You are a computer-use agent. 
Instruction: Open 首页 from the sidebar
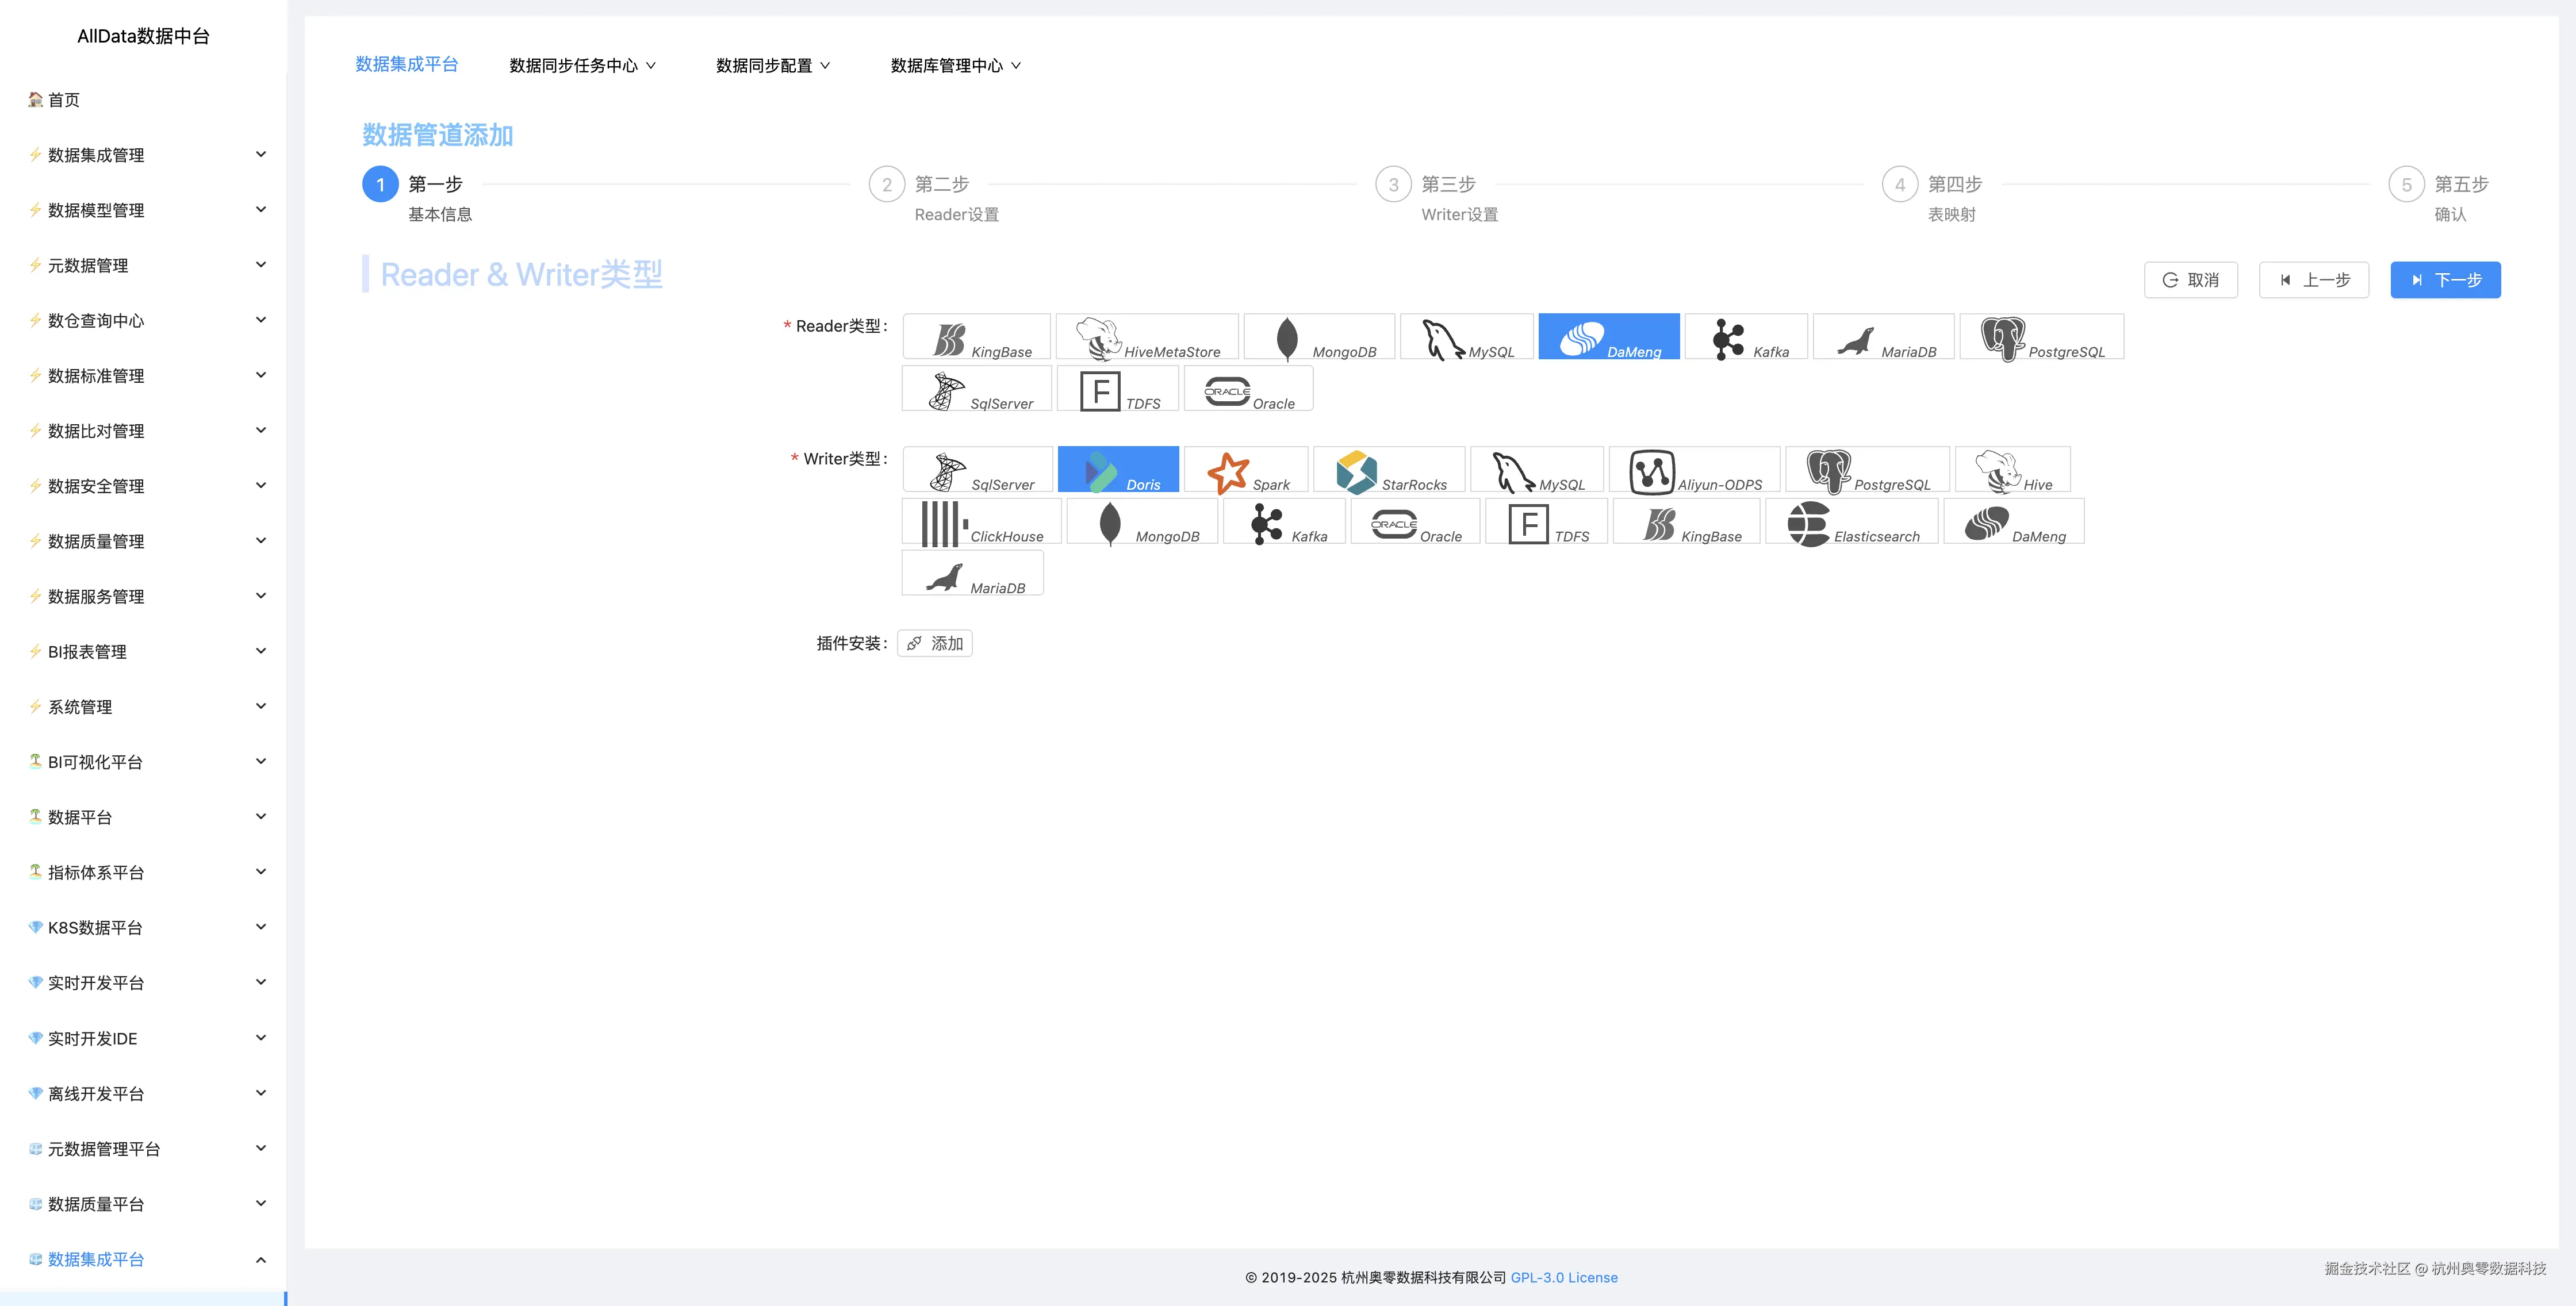(64, 99)
